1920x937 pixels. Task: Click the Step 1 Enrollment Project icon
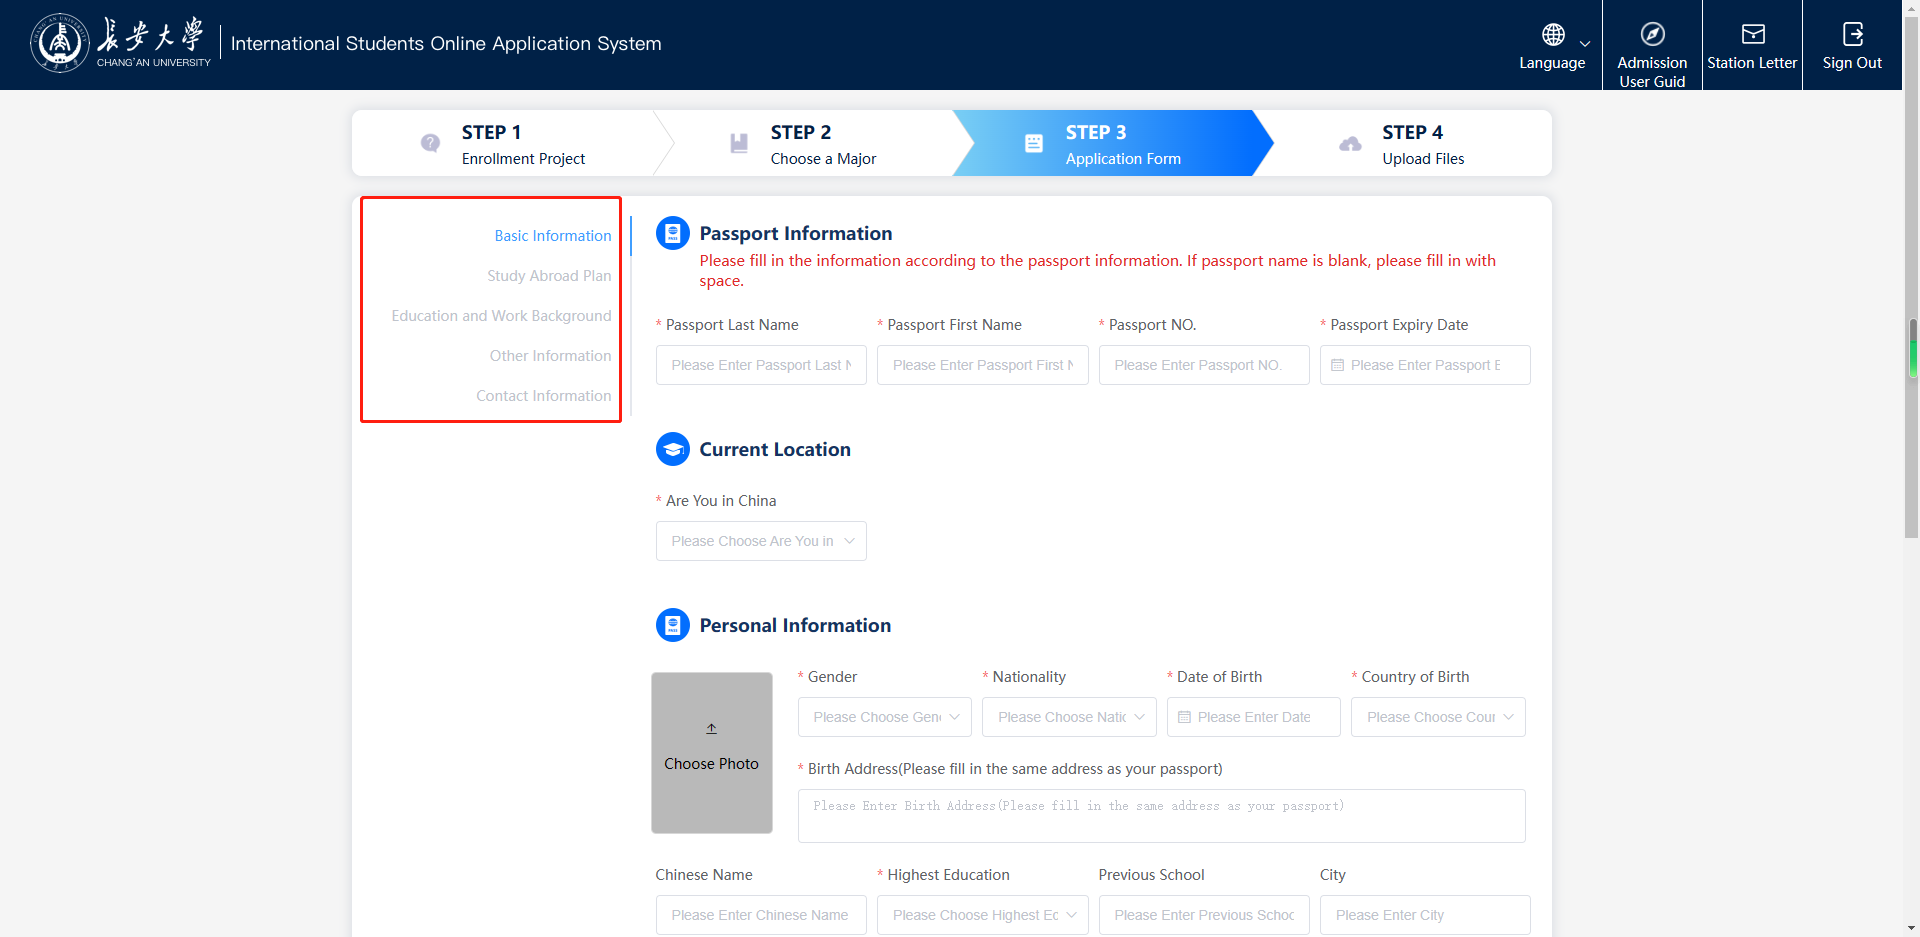430,143
